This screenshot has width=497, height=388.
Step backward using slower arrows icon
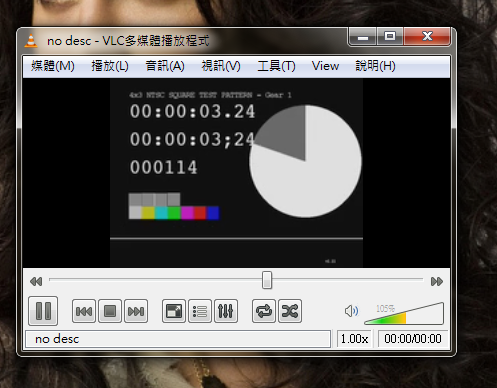pyautogui.click(x=36, y=282)
